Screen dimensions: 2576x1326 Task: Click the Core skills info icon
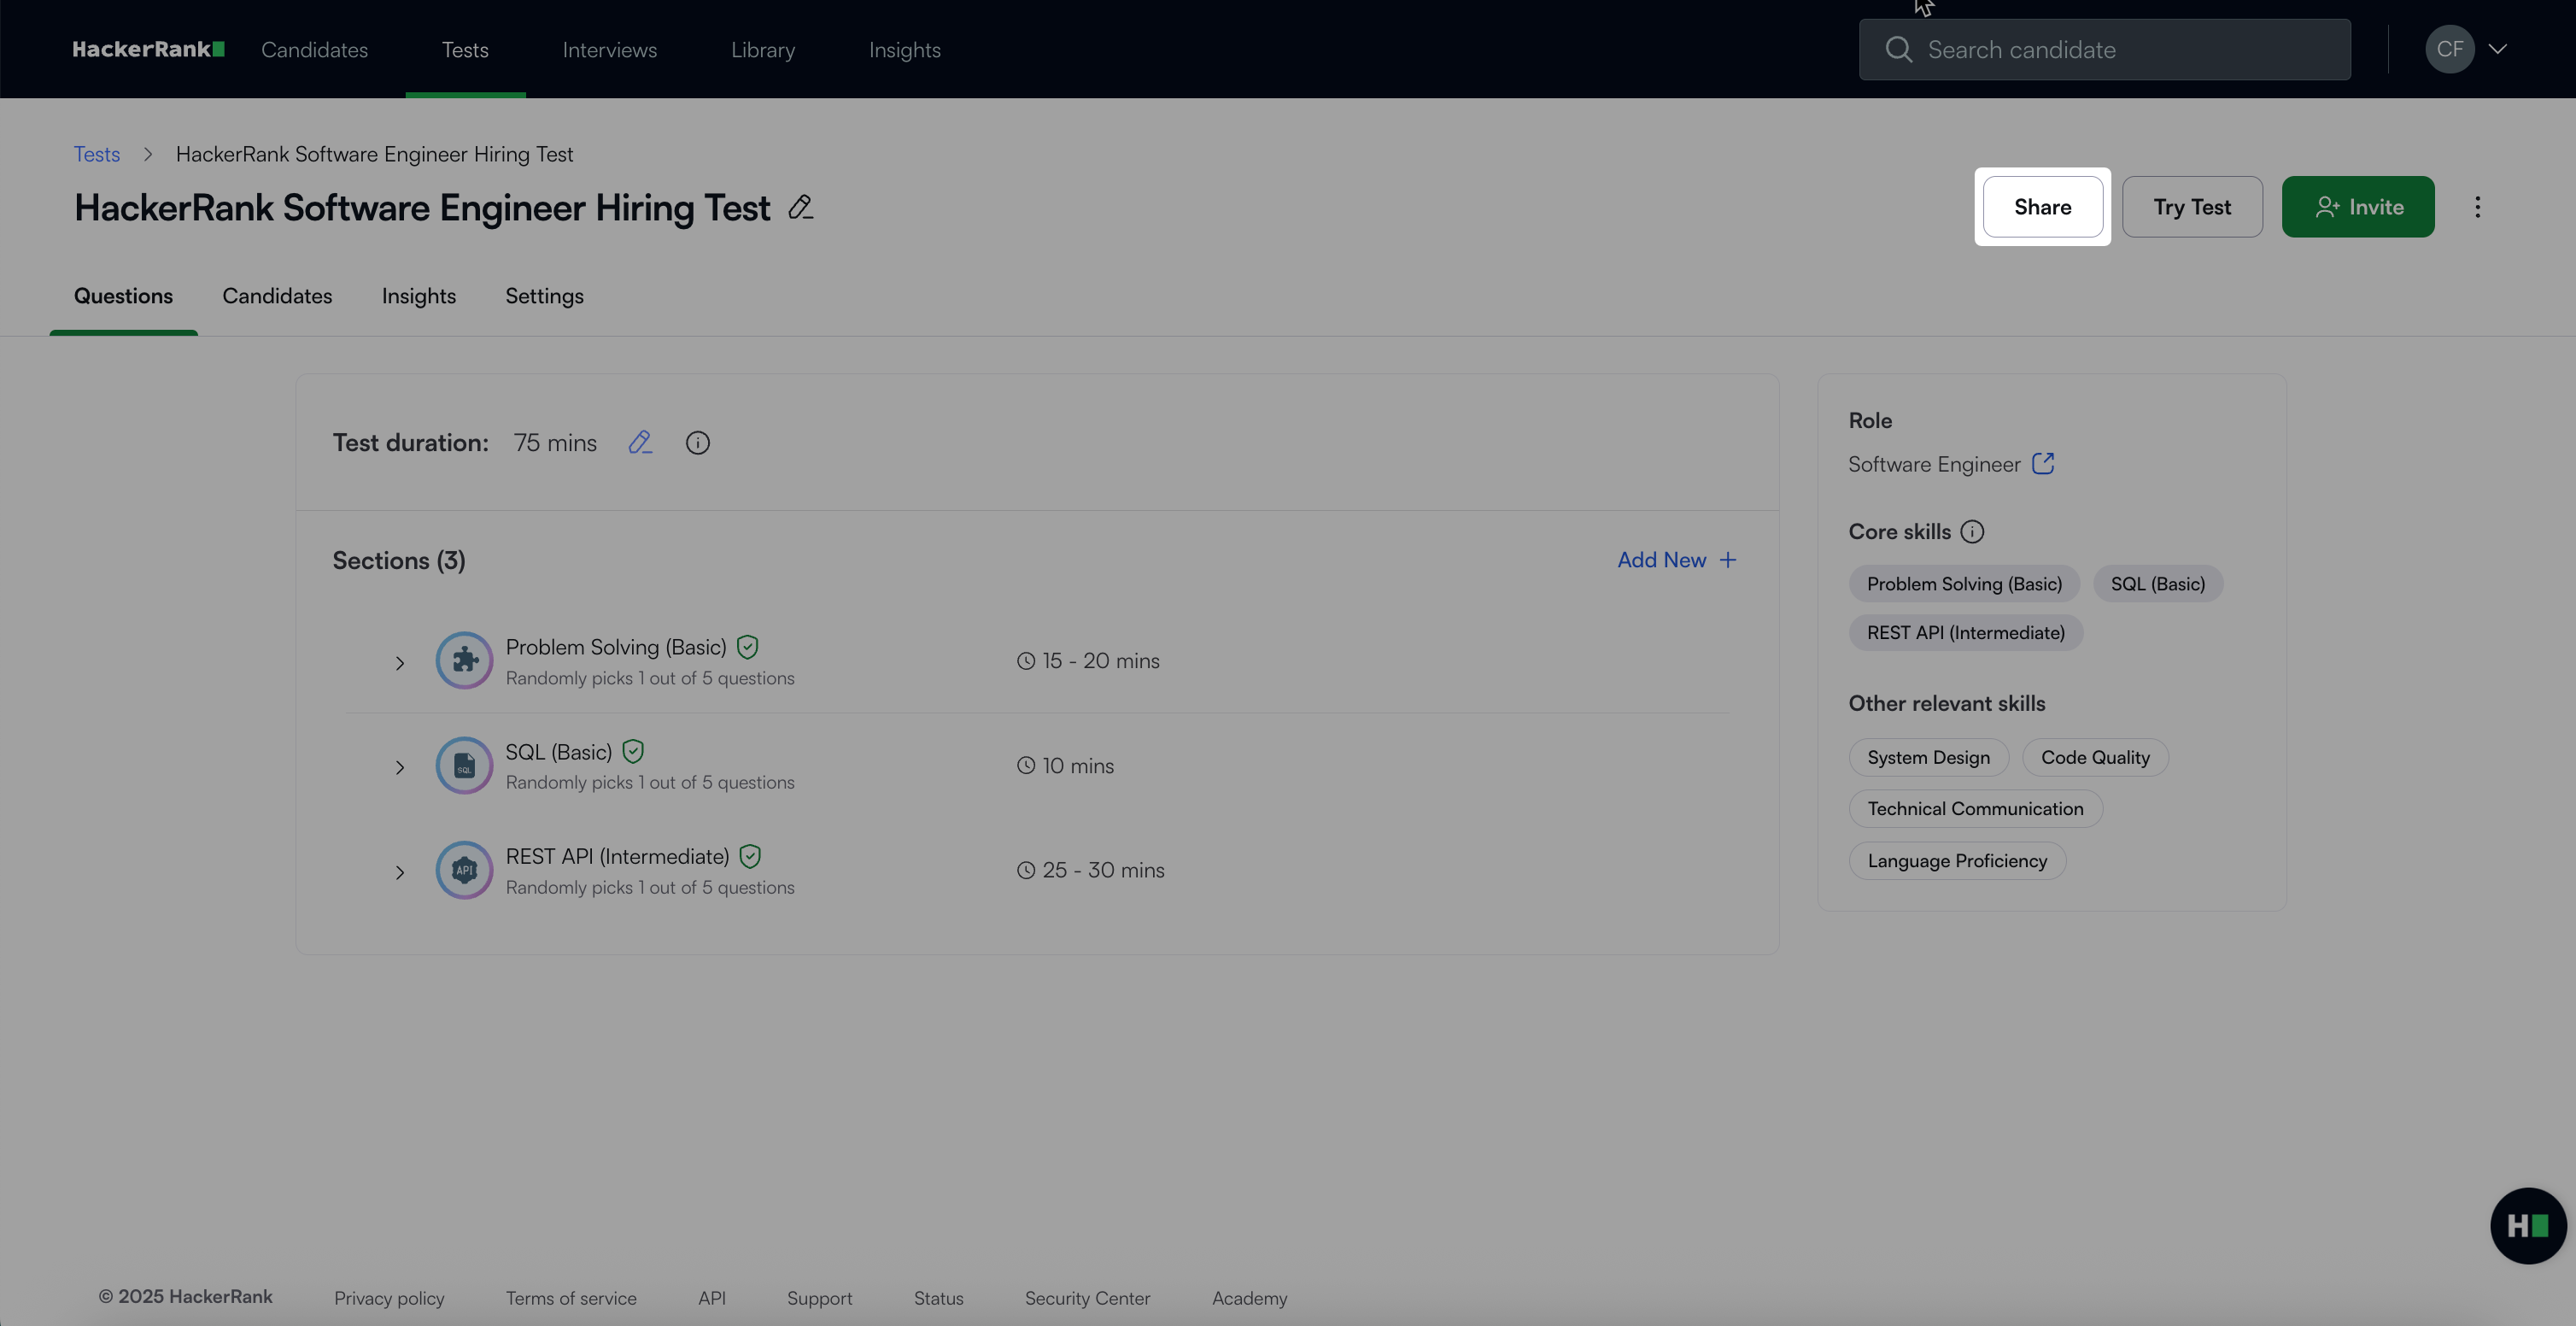tap(1972, 532)
